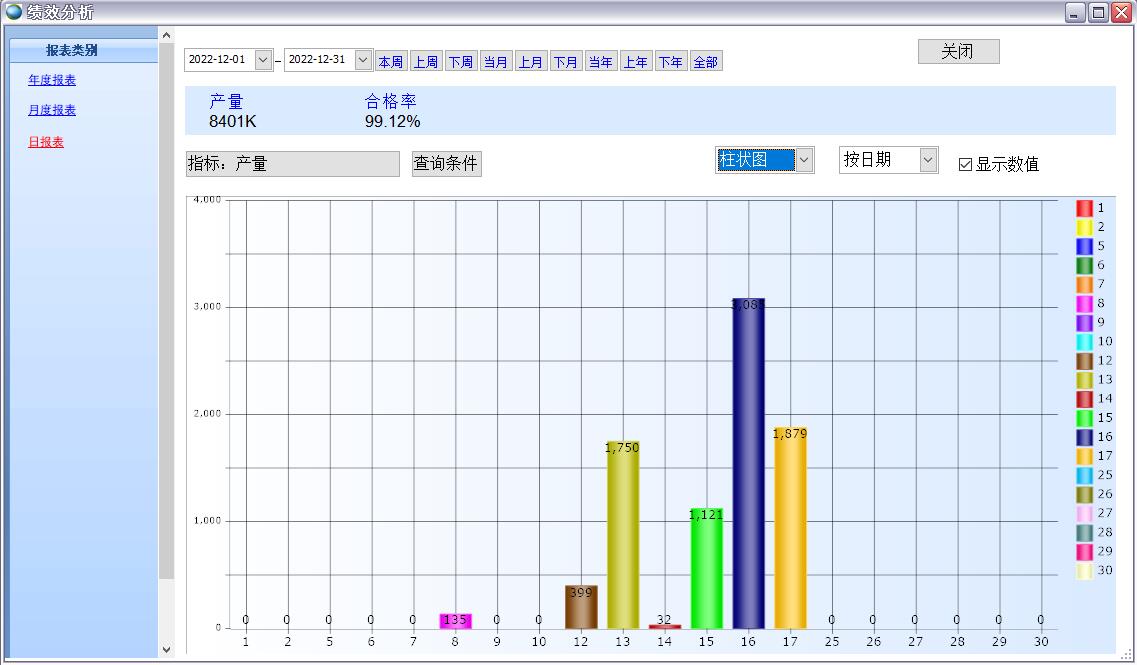Switch to the 月度报表 report
The image size is (1137, 665).
pyautogui.click(x=52, y=110)
